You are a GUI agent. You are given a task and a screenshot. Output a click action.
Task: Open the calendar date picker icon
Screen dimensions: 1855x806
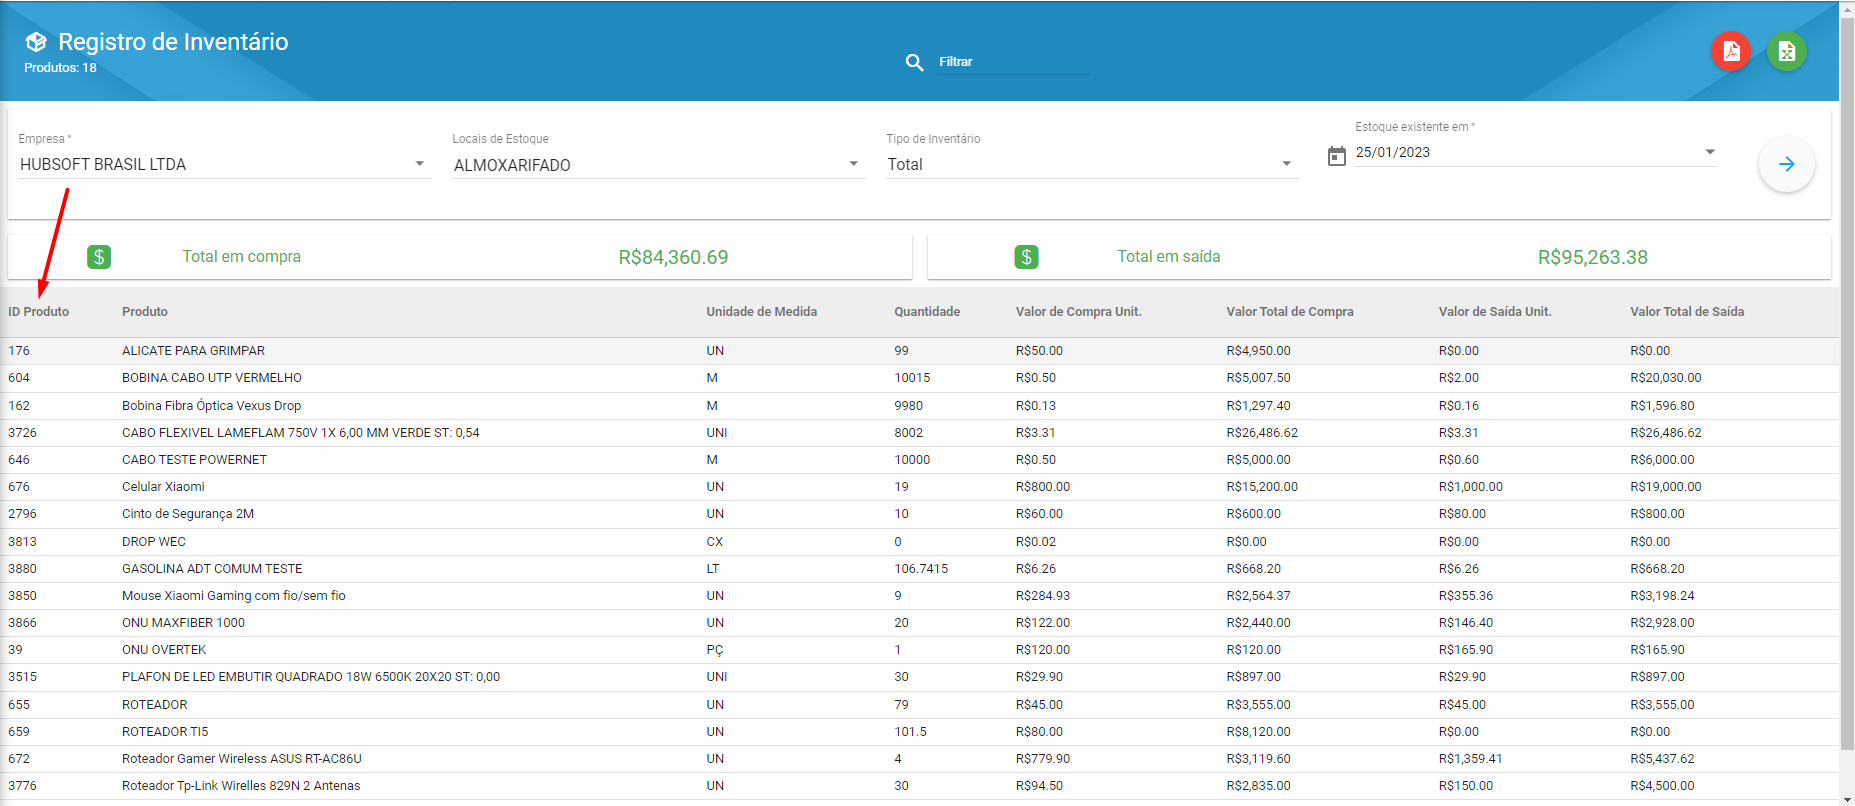tap(1337, 156)
